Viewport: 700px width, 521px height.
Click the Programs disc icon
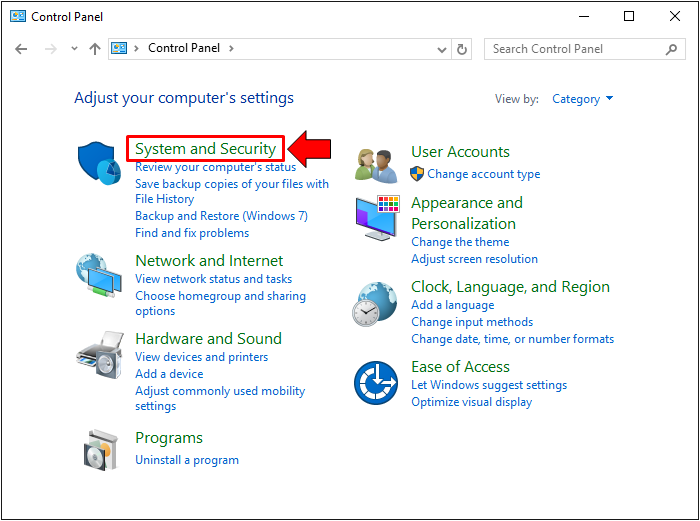tap(101, 450)
